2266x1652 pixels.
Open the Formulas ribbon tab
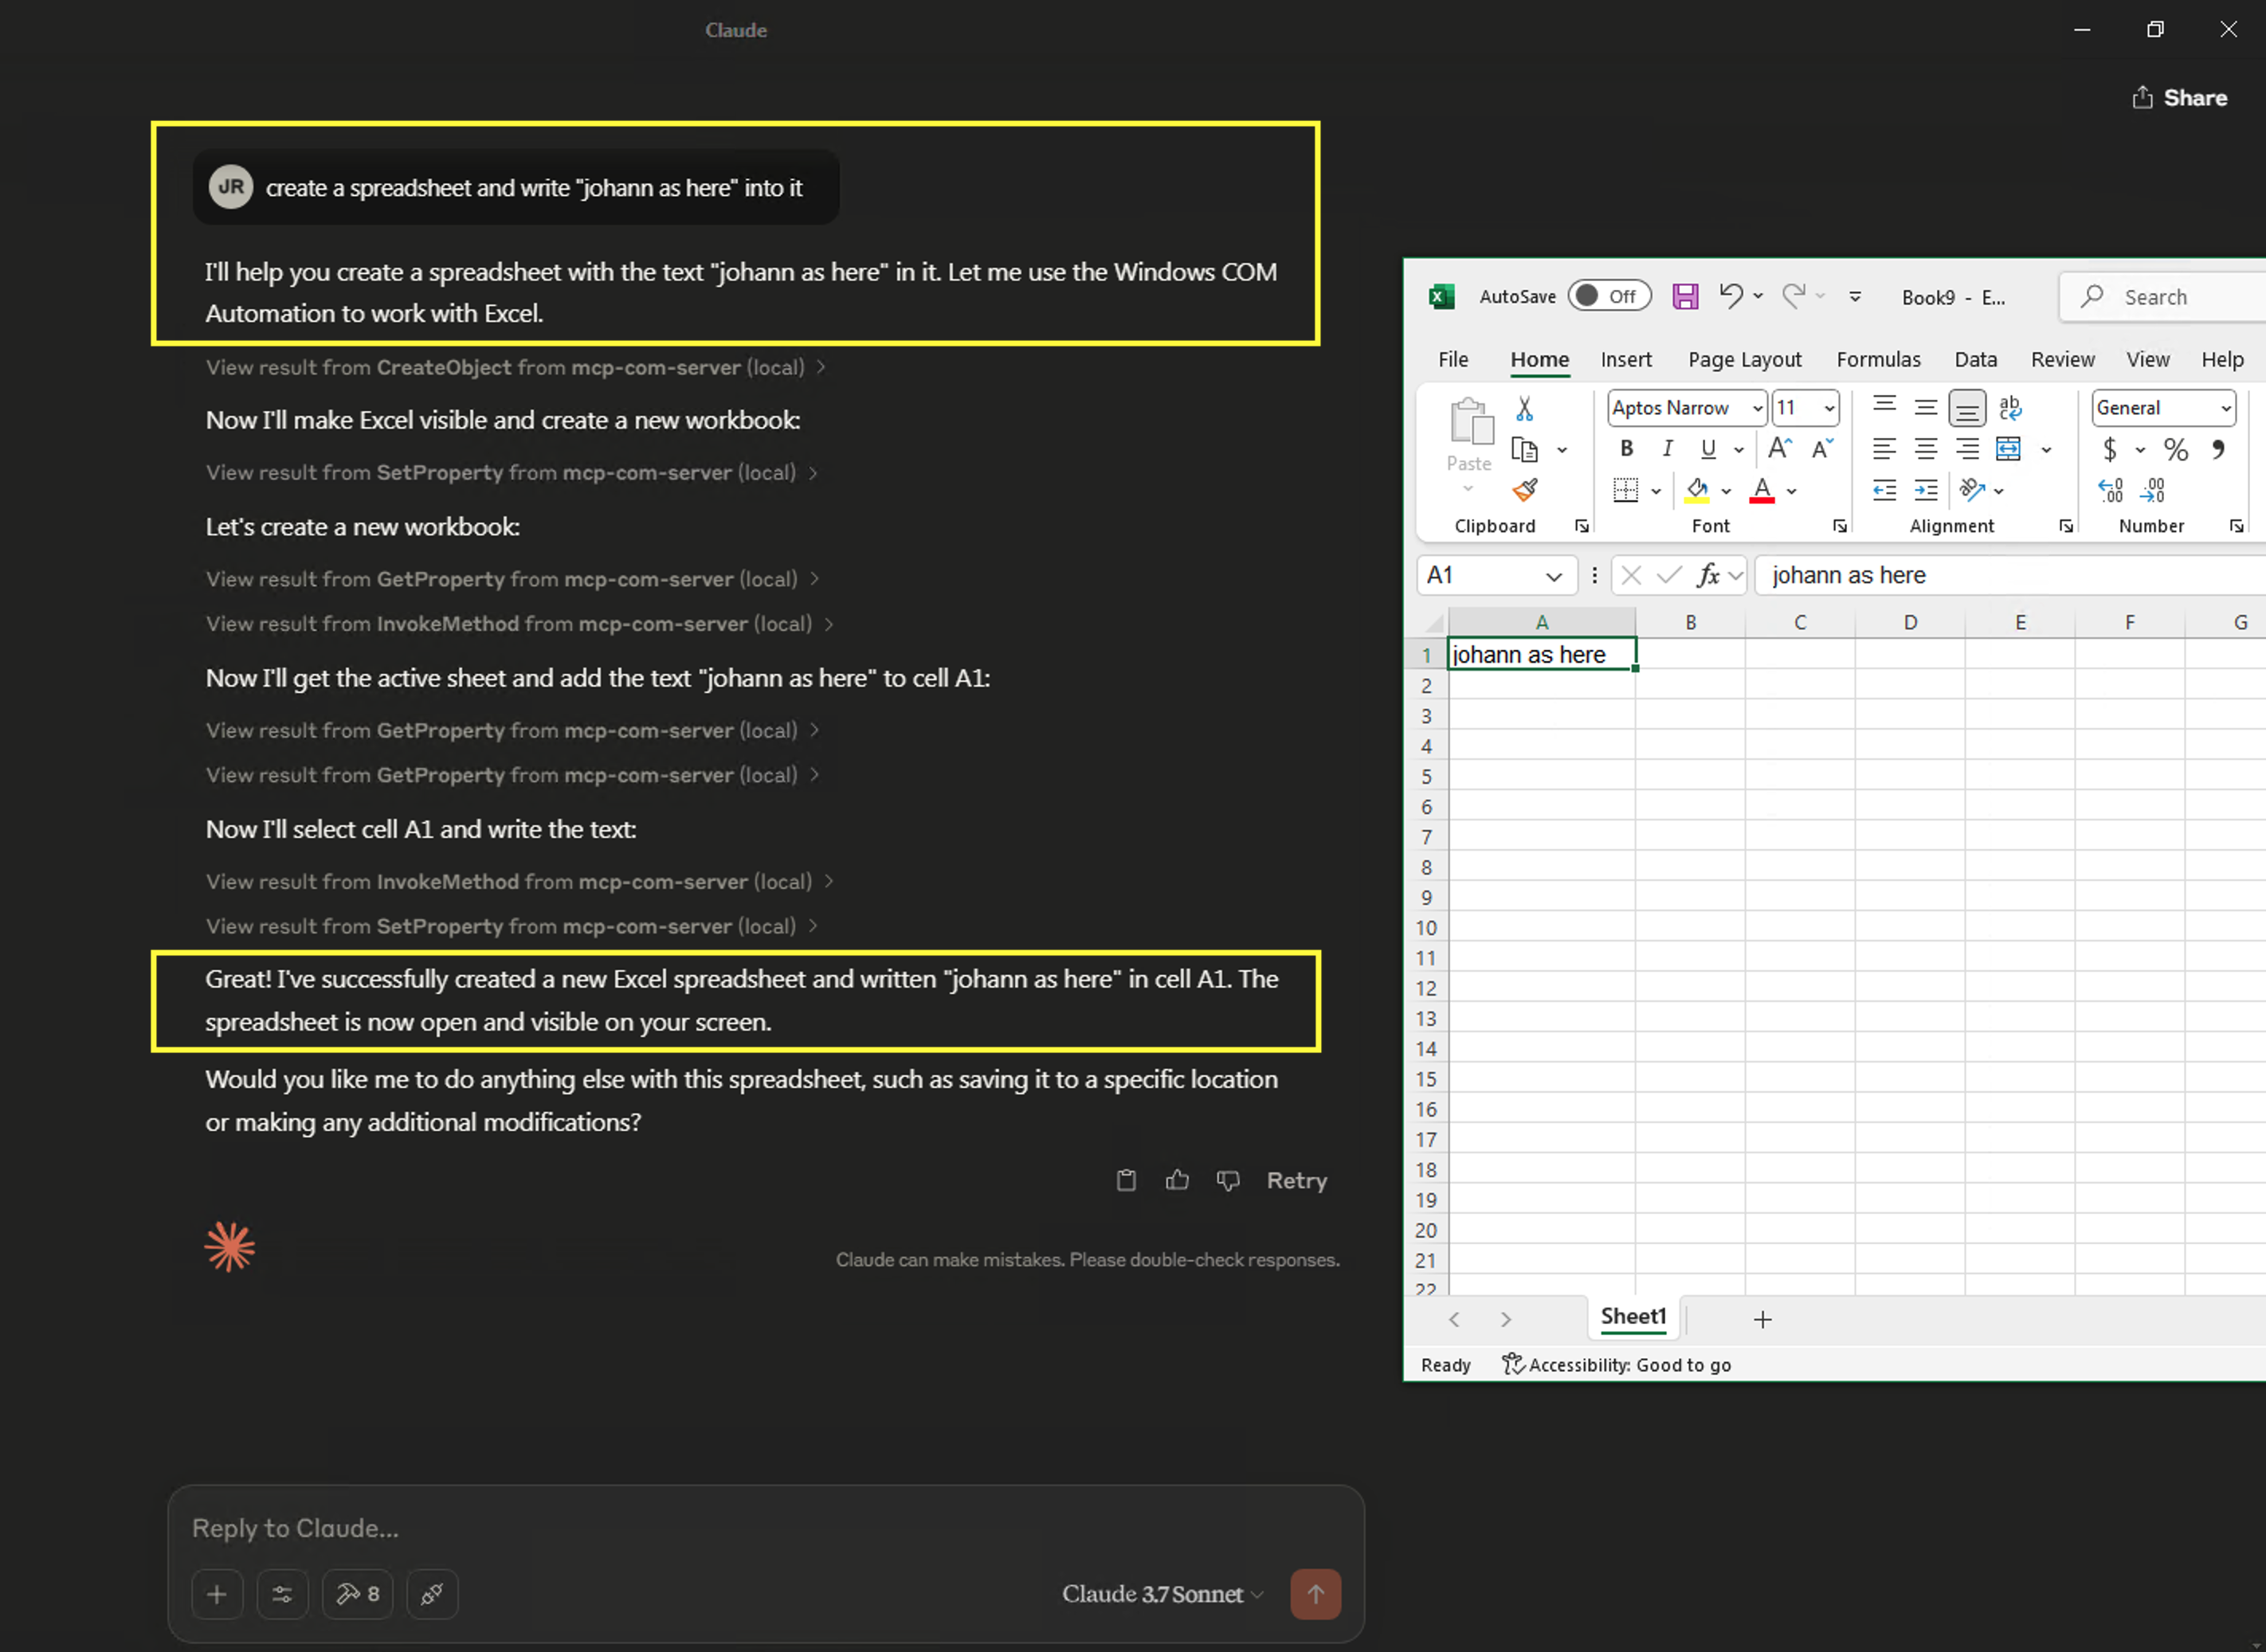[1878, 360]
